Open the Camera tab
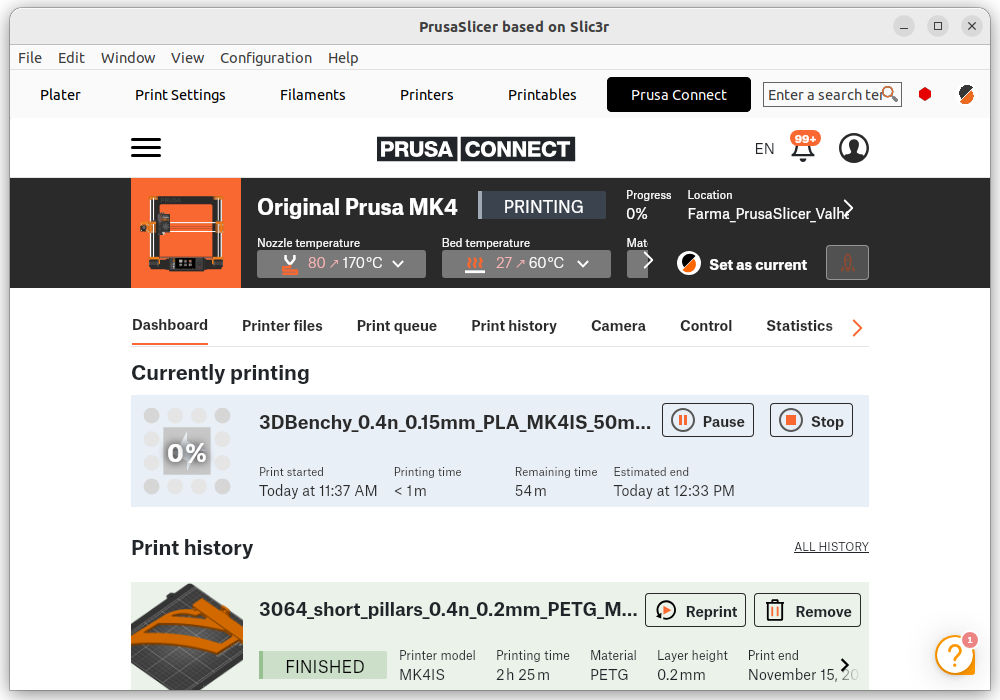1000x700 pixels. (x=618, y=326)
